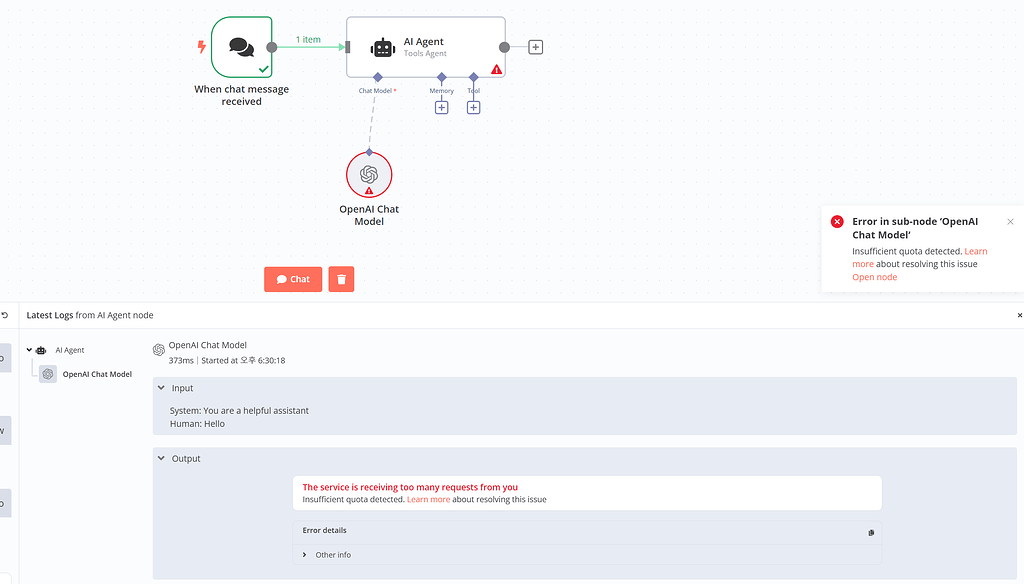Click the undo arrow icon near the logs panel
Viewport: 1024px width, 584px height.
pyautogui.click(x=5, y=313)
